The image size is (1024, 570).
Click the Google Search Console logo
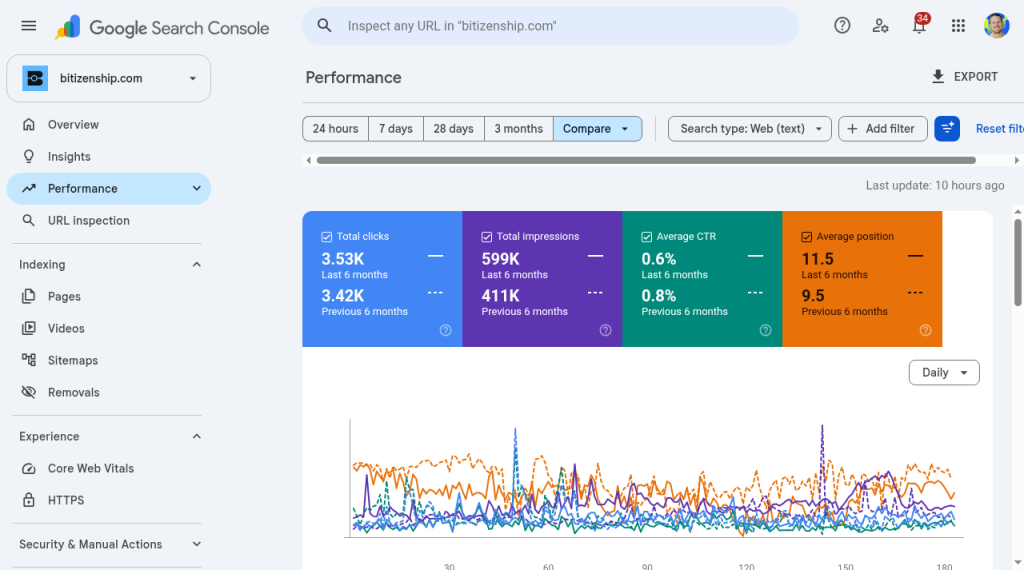[x=162, y=27]
